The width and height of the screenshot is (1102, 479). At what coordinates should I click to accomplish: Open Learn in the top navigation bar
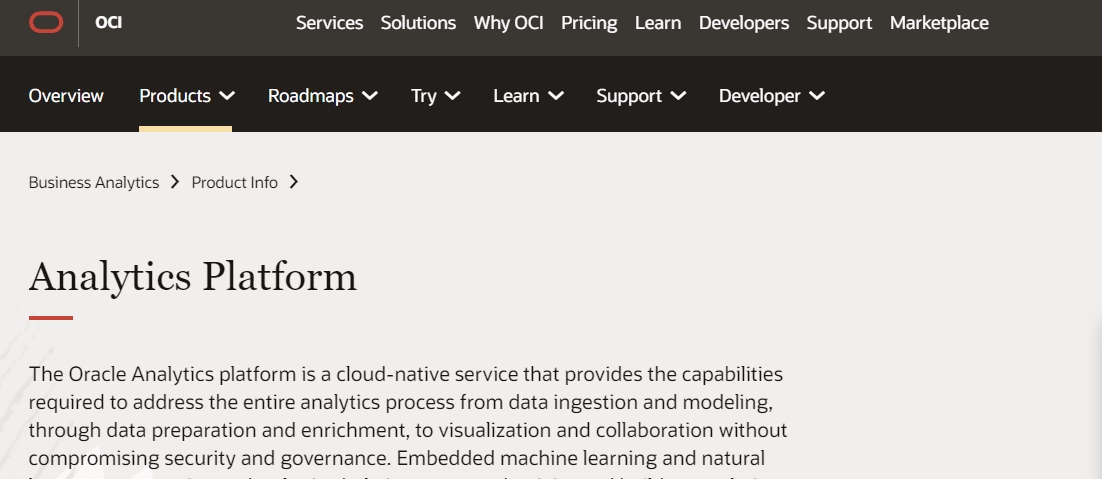click(x=658, y=22)
